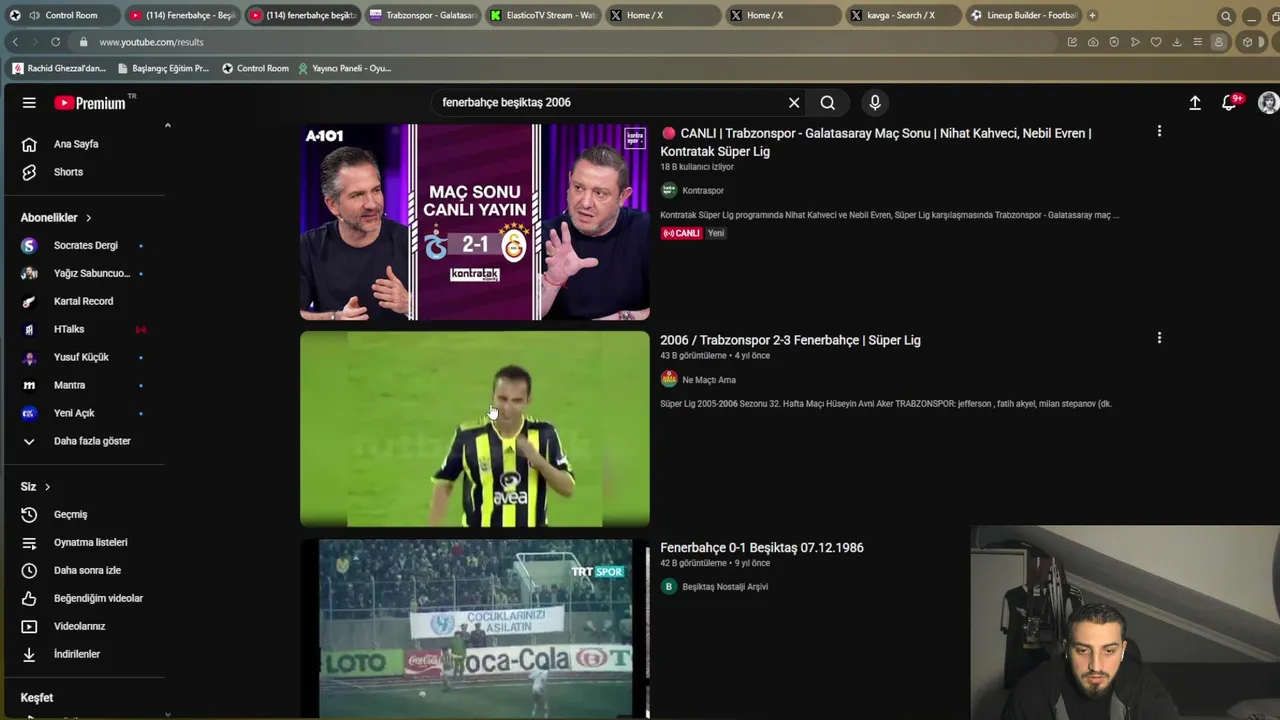Go back with browser back arrow
Viewport: 1280px width, 720px height.
click(15, 42)
